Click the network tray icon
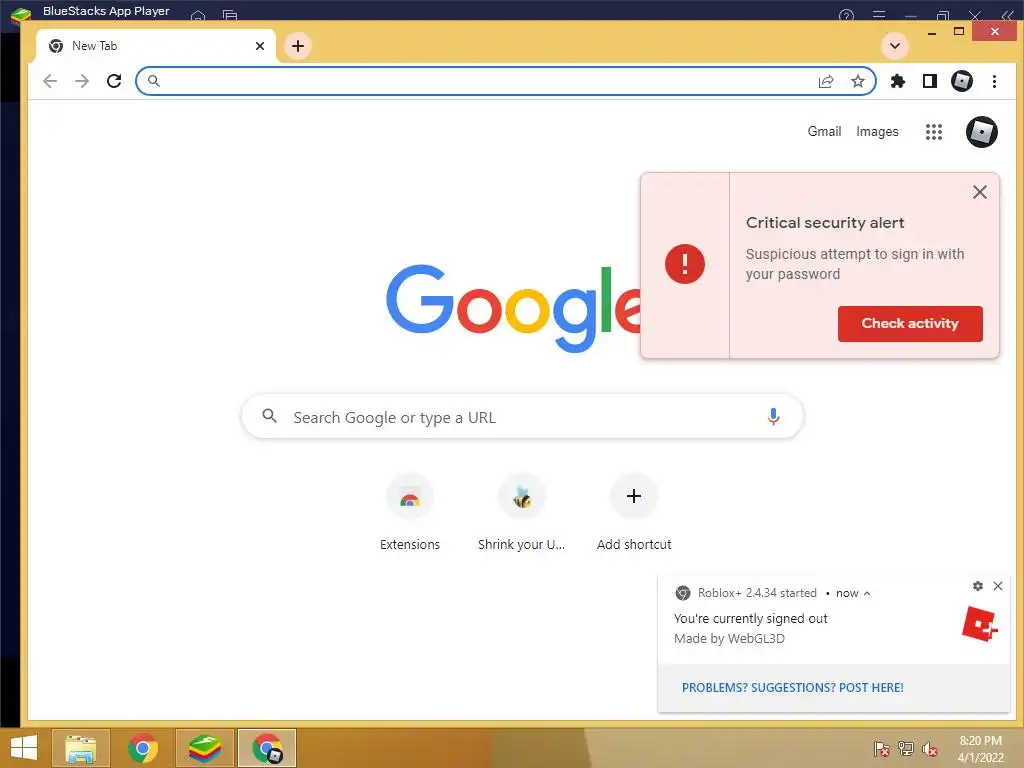Viewport: 1024px width, 768px height. [x=906, y=748]
